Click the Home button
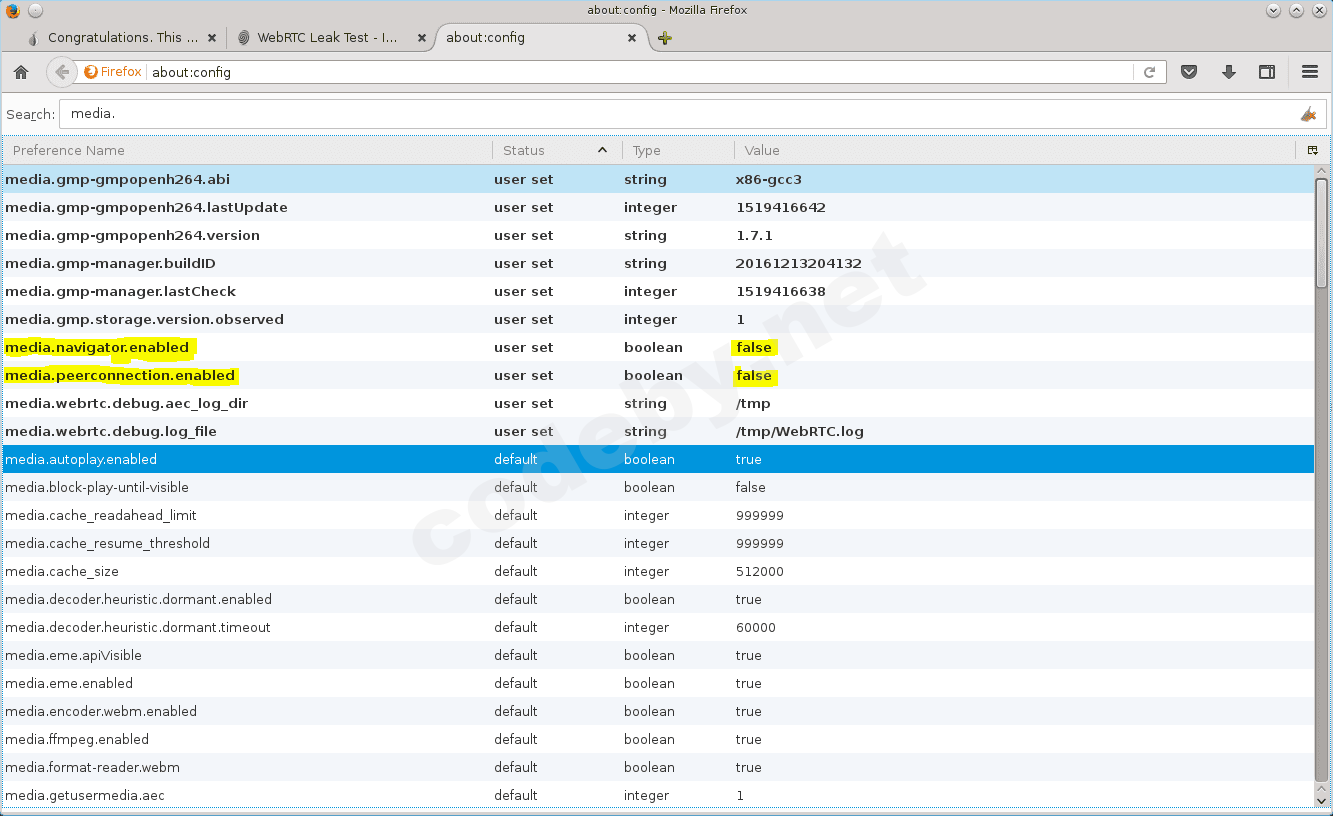This screenshot has width=1333, height=816. pyautogui.click(x=21, y=72)
